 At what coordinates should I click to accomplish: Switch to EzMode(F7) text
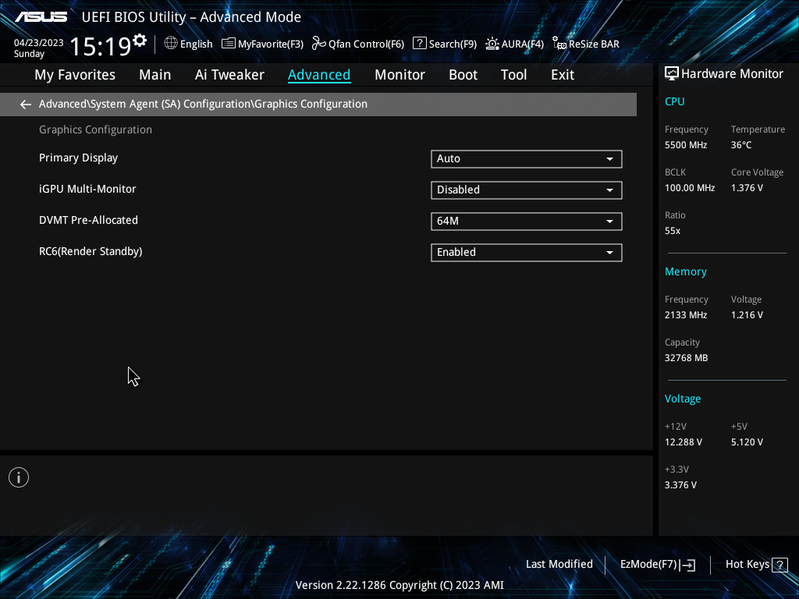(648, 564)
